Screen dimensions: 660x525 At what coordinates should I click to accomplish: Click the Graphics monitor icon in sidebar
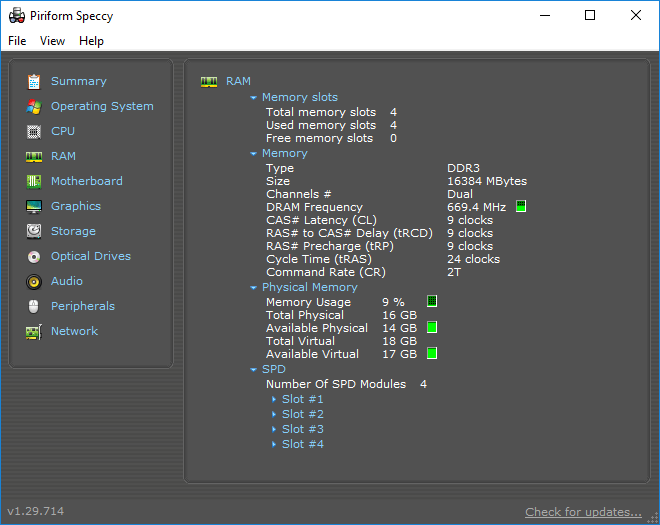pyautogui.click(x=34, y=207)
